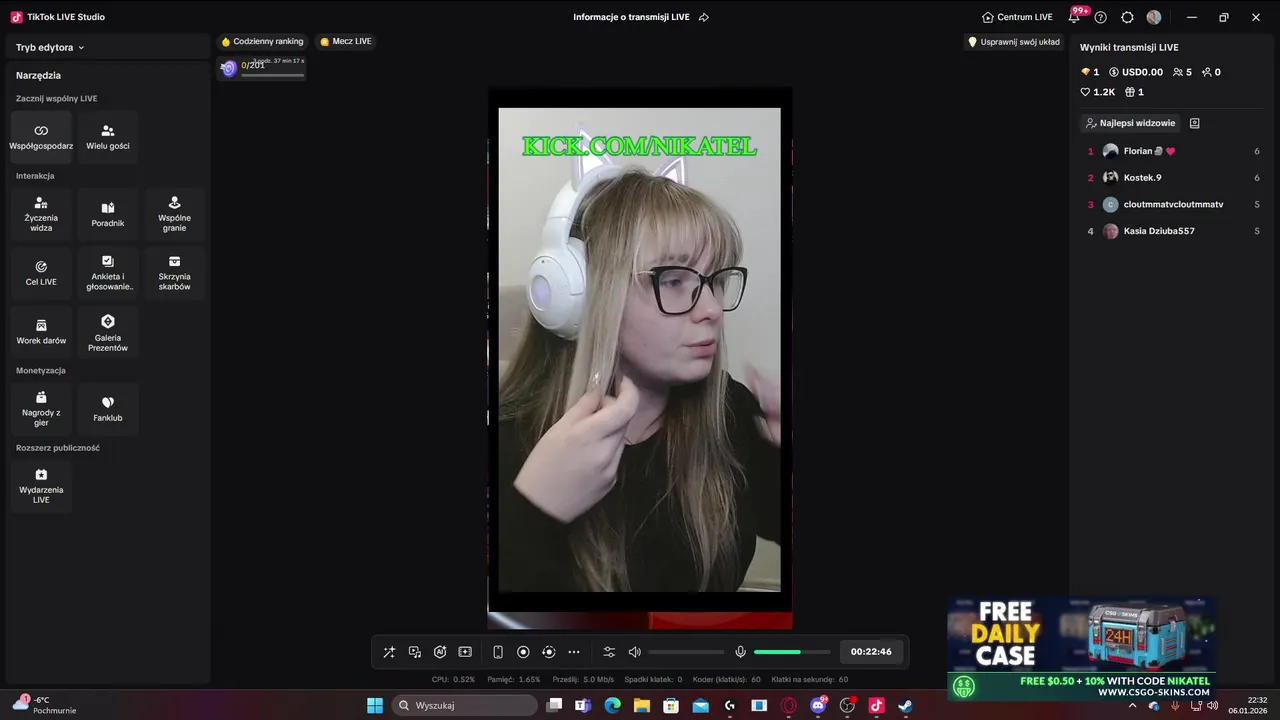Open Discord from the taskbar
This screenshot has width=1280, height=720.
pyautogui.click(x=819, y=706)
